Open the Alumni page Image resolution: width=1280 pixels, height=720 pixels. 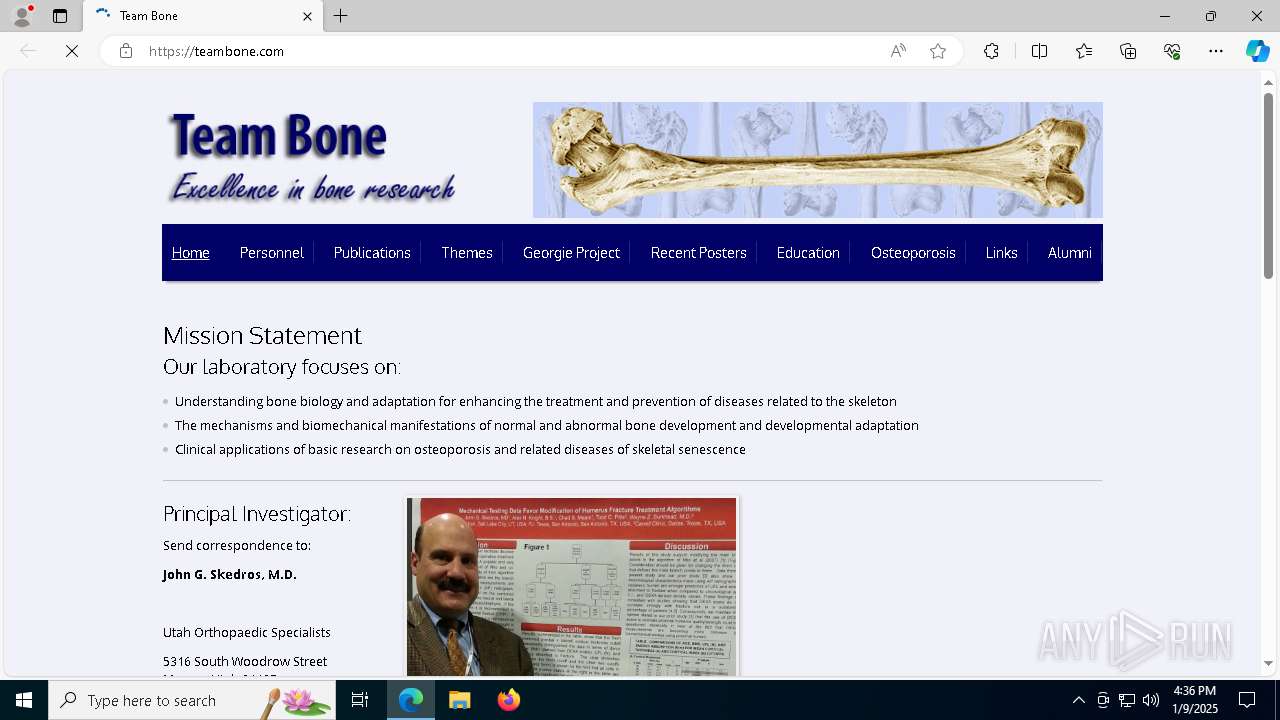point(1069,253)
